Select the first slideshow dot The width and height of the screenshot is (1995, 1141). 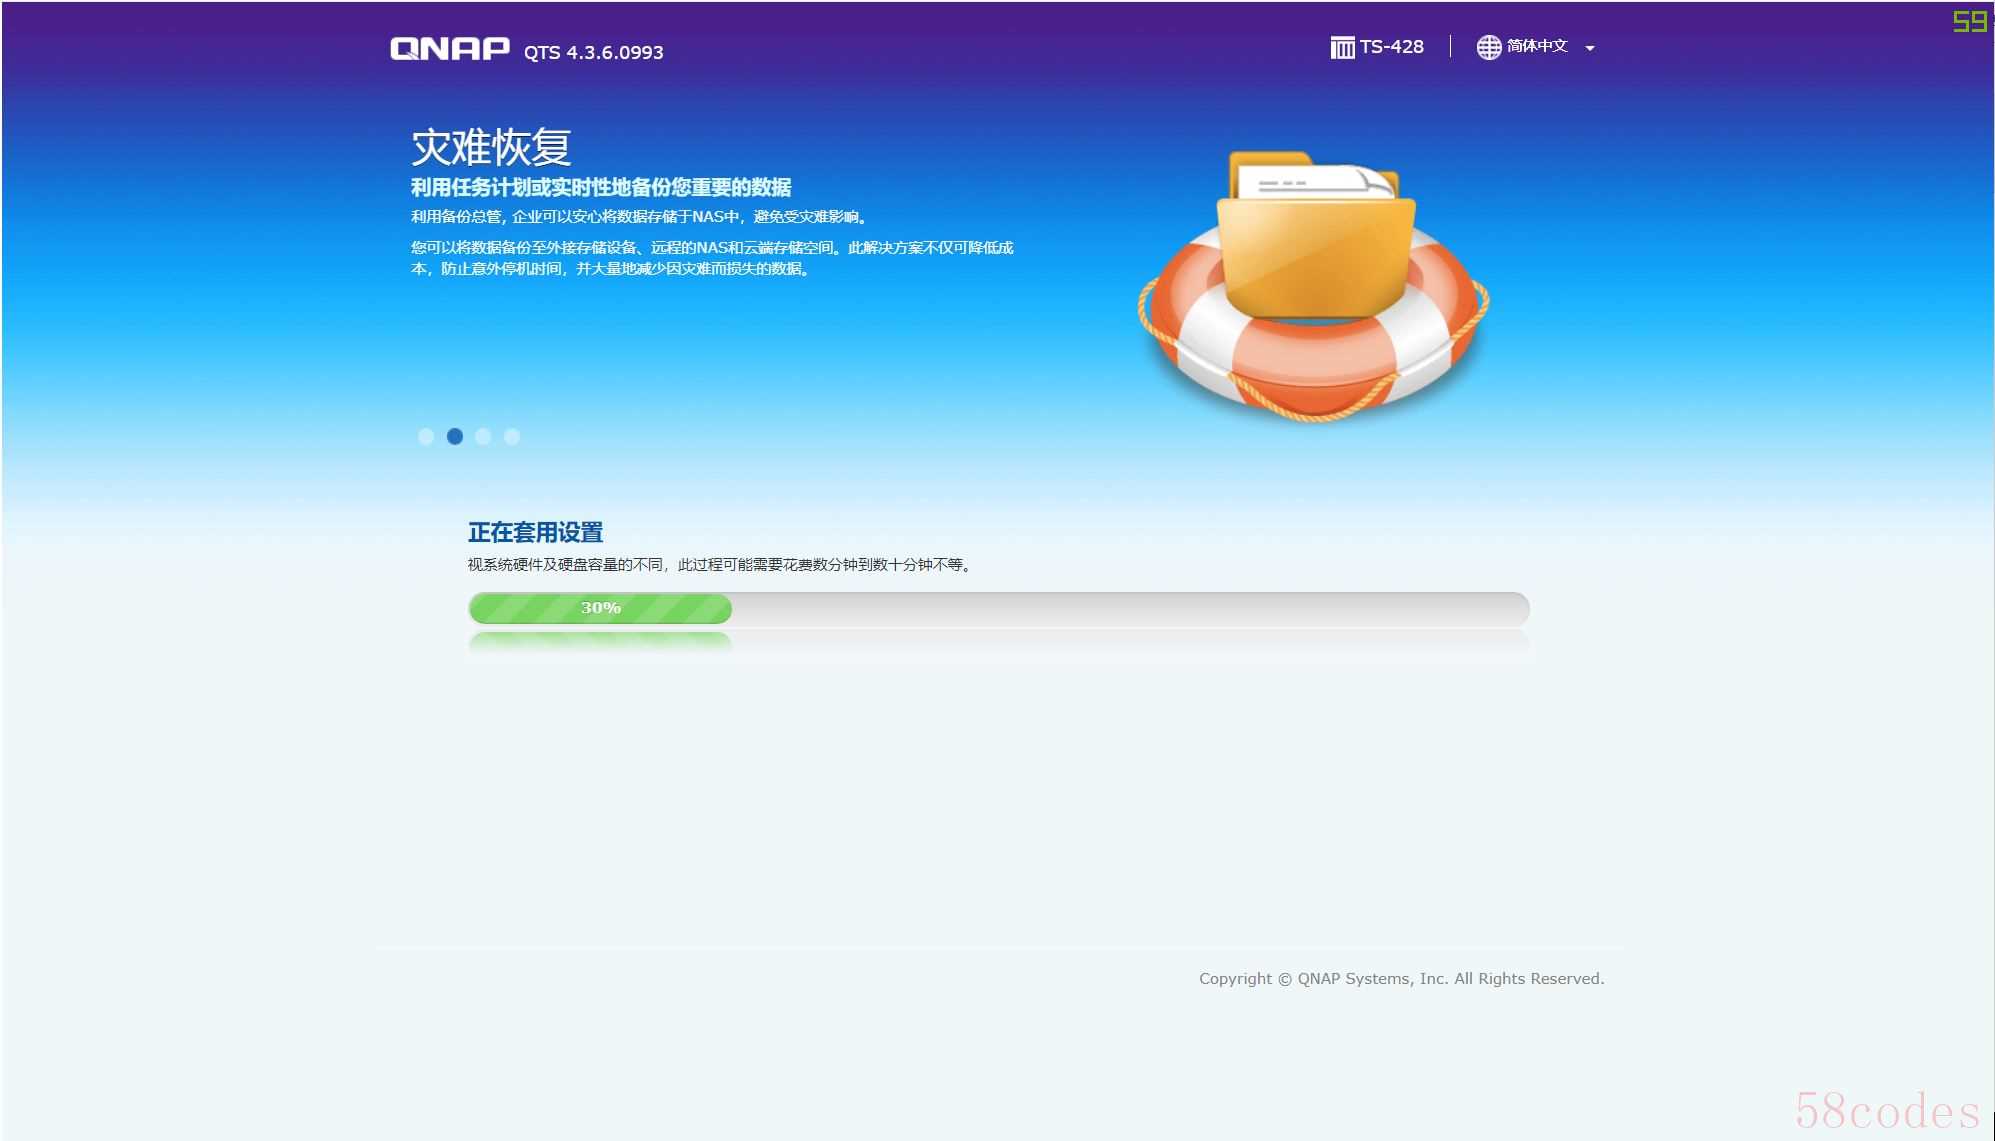426,436
